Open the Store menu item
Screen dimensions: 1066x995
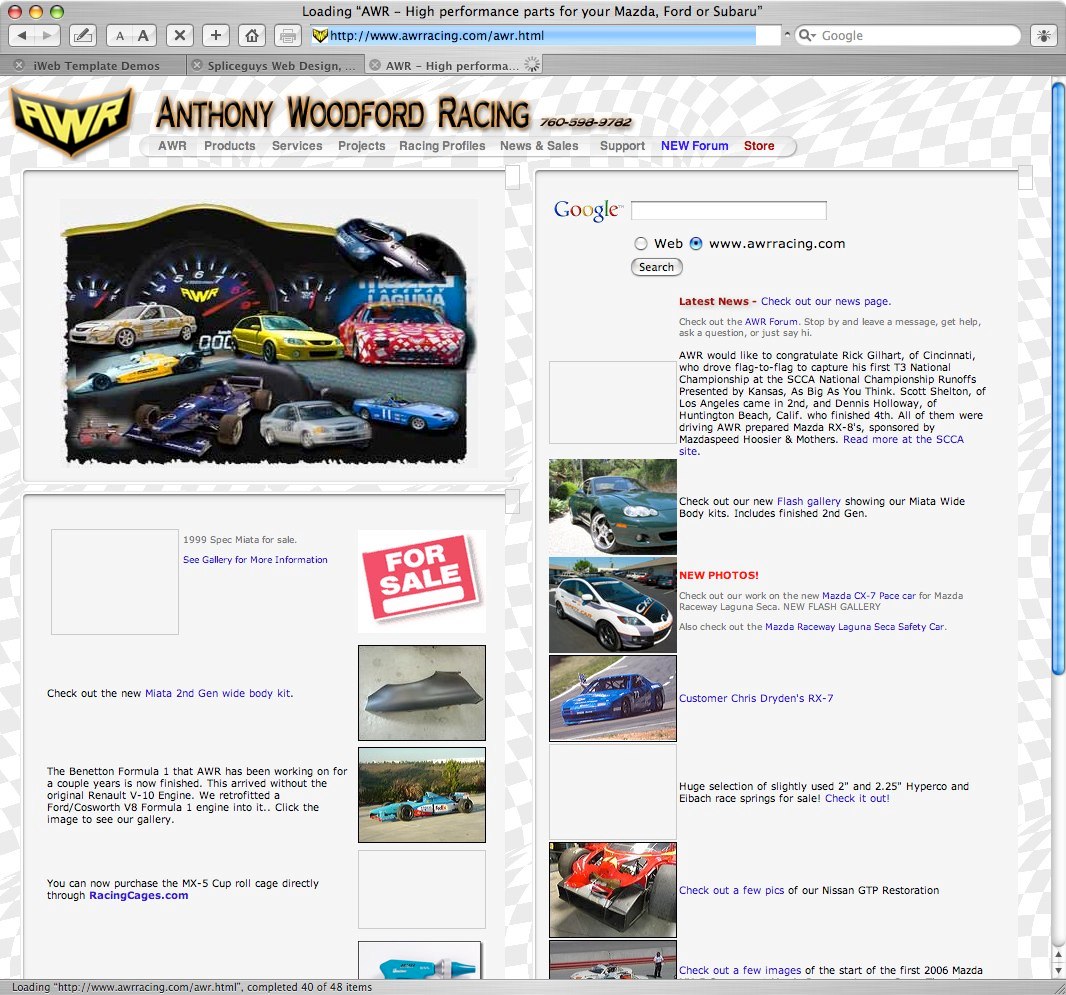click(x=759, y=145)
